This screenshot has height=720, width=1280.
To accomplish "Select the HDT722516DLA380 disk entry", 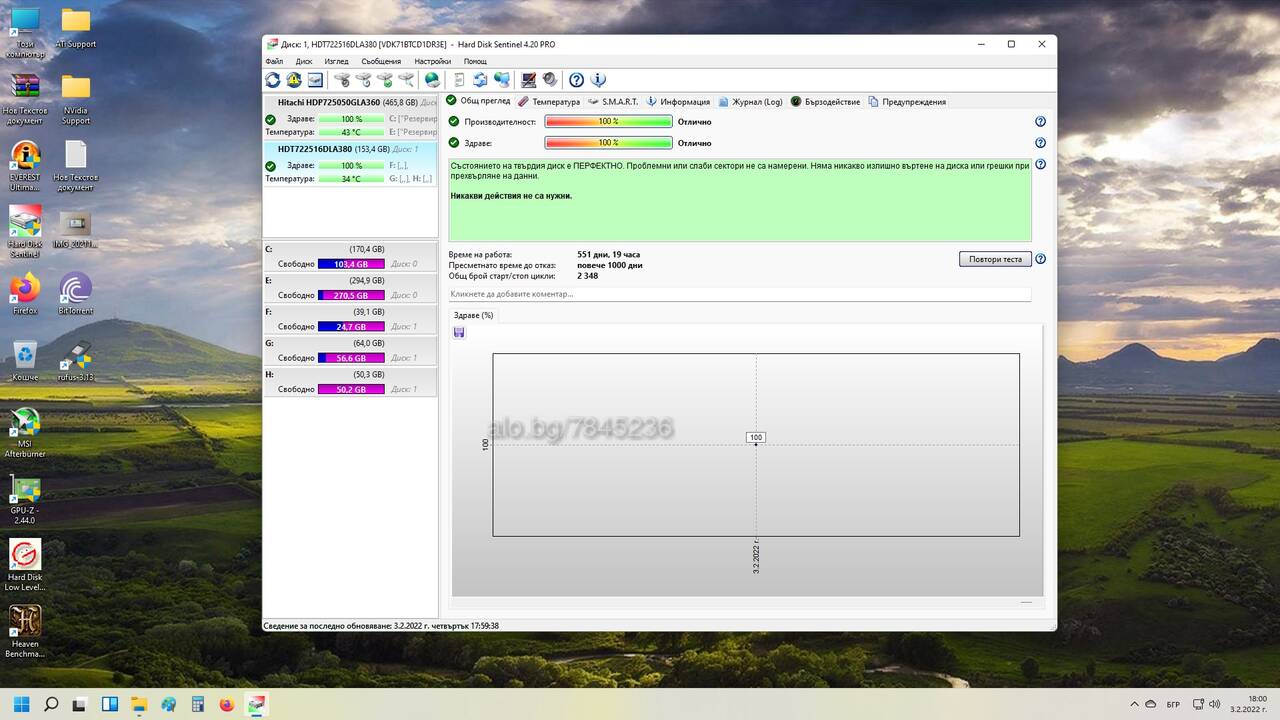I will pyautogui.click(x=350, y=164).
